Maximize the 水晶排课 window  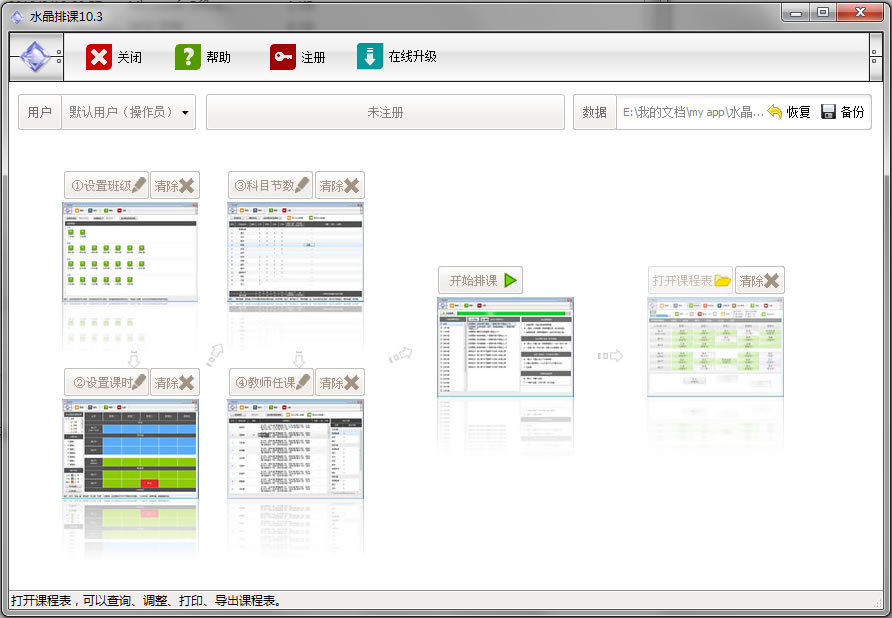[x=823, y=13]
